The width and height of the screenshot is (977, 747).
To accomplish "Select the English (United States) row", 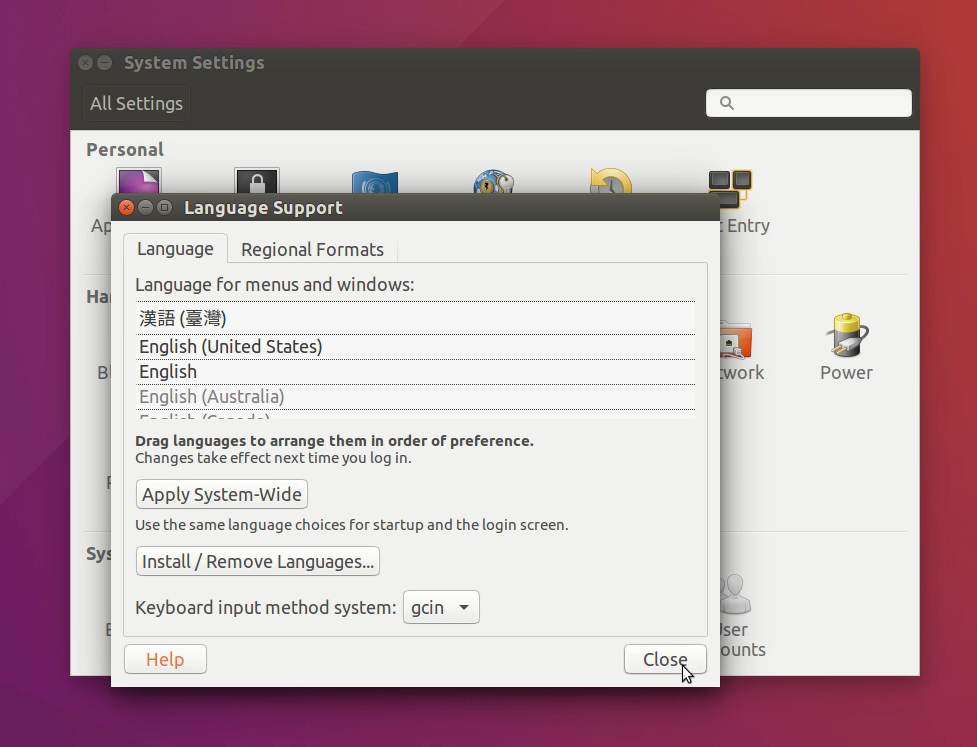I will point(415,347).
